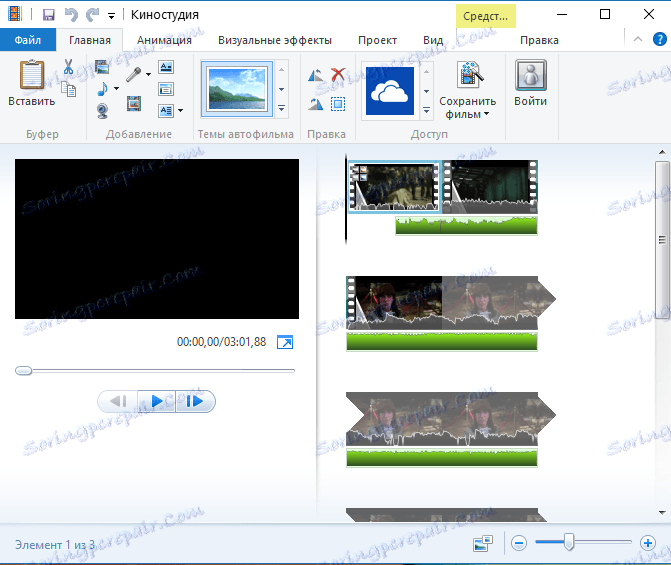The height and width of the screenshot is (565, 671).
Task: Expand the Record narration dropdown arrow
Action: pos(148,74)
